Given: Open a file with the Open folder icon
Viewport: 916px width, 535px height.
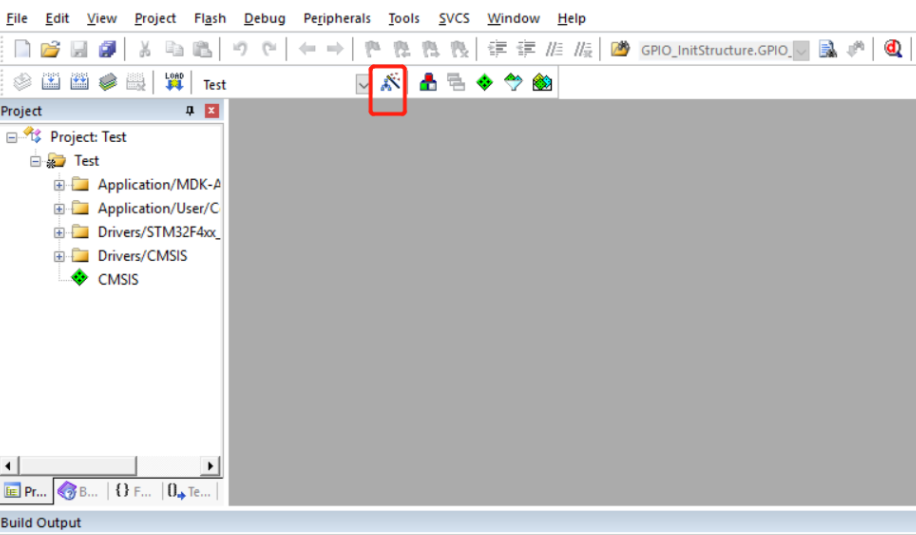Looking at the screenshot, I should pyautogui.click(x=50, y=49).
